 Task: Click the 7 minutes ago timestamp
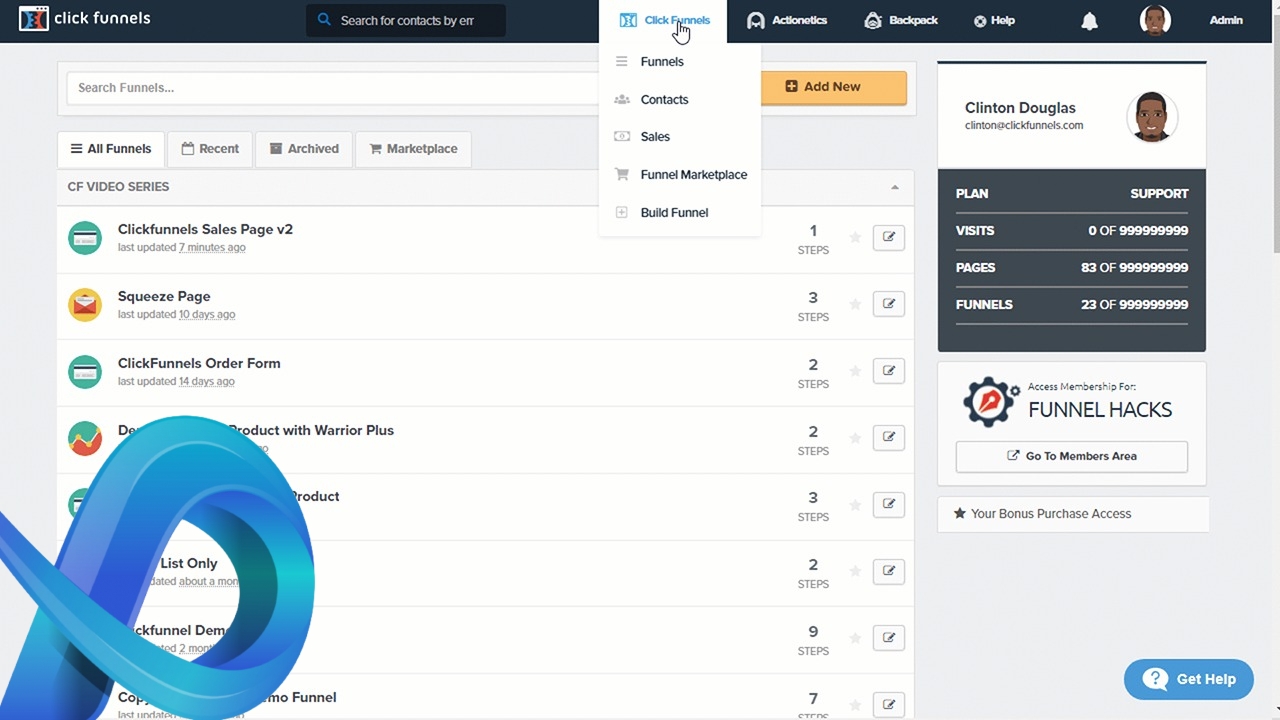pyautogui.click(x=212, y=247)
